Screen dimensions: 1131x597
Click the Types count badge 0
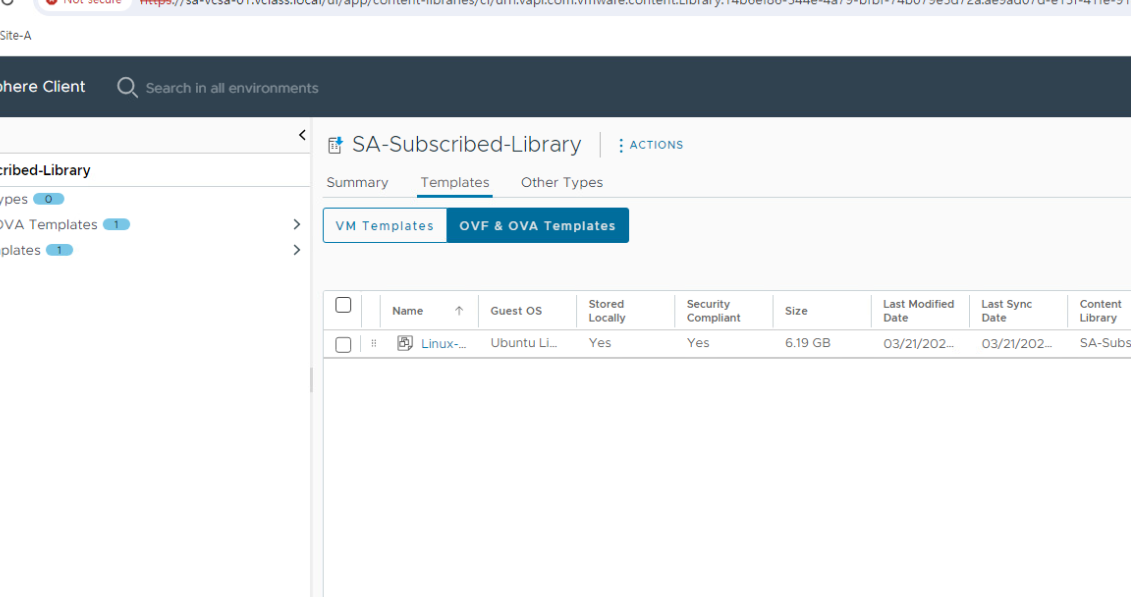48,199
